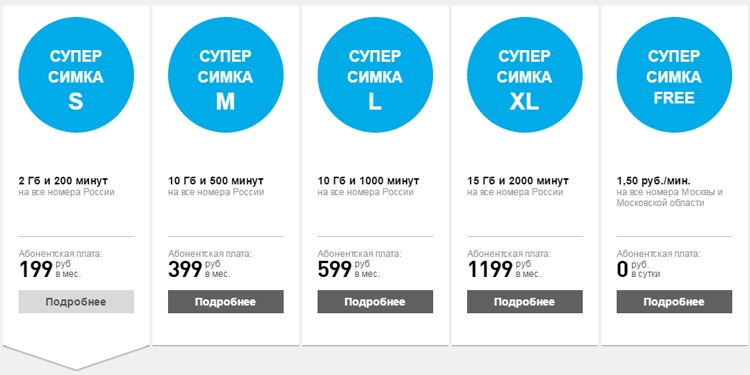The width and height of the screenshot is (750, 375).
Task: Click the Супер Симка S blue circle
Action: 76,75
